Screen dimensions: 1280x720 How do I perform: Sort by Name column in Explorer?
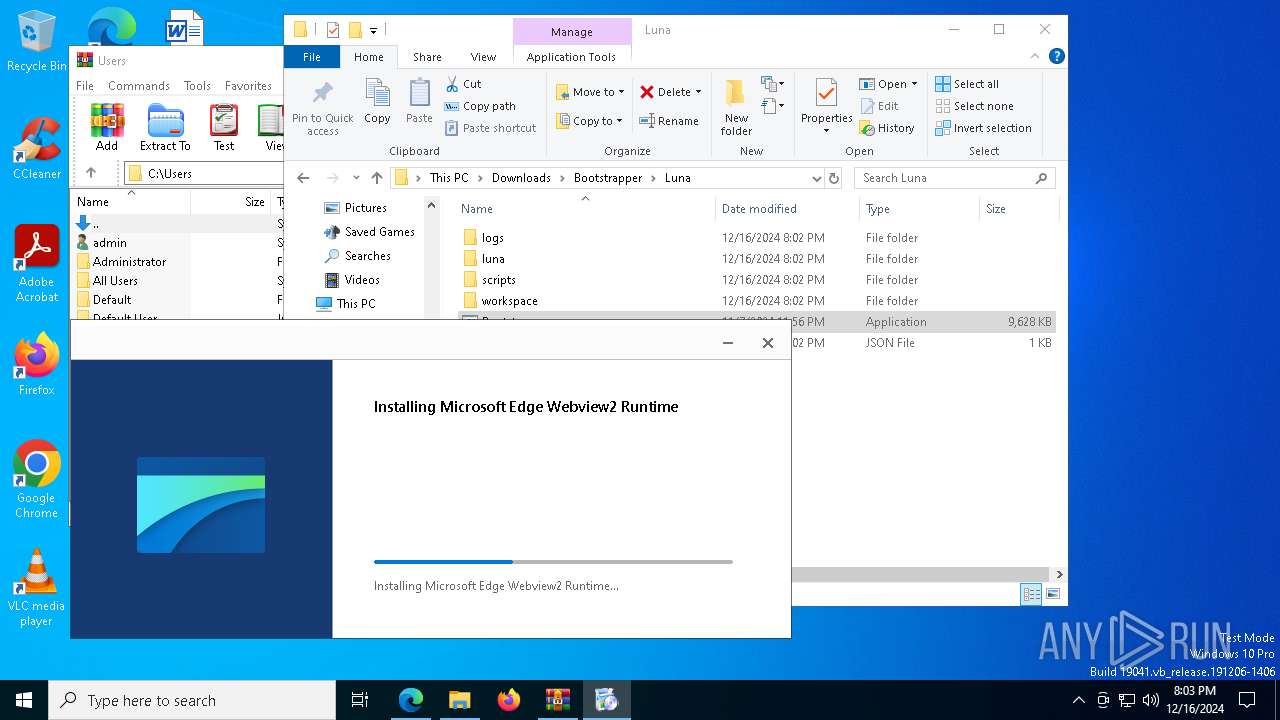[x=585, y=209]
